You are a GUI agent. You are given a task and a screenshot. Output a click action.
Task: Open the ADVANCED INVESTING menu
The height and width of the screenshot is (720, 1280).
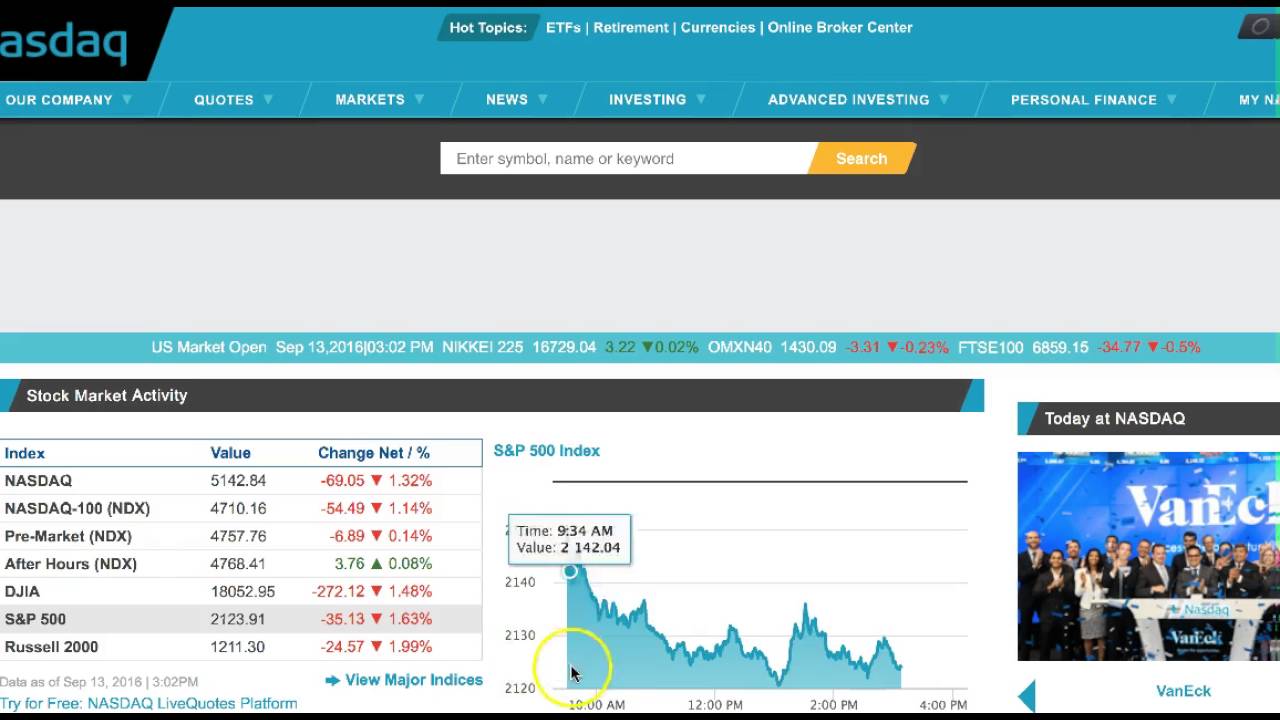coord(848,100)
